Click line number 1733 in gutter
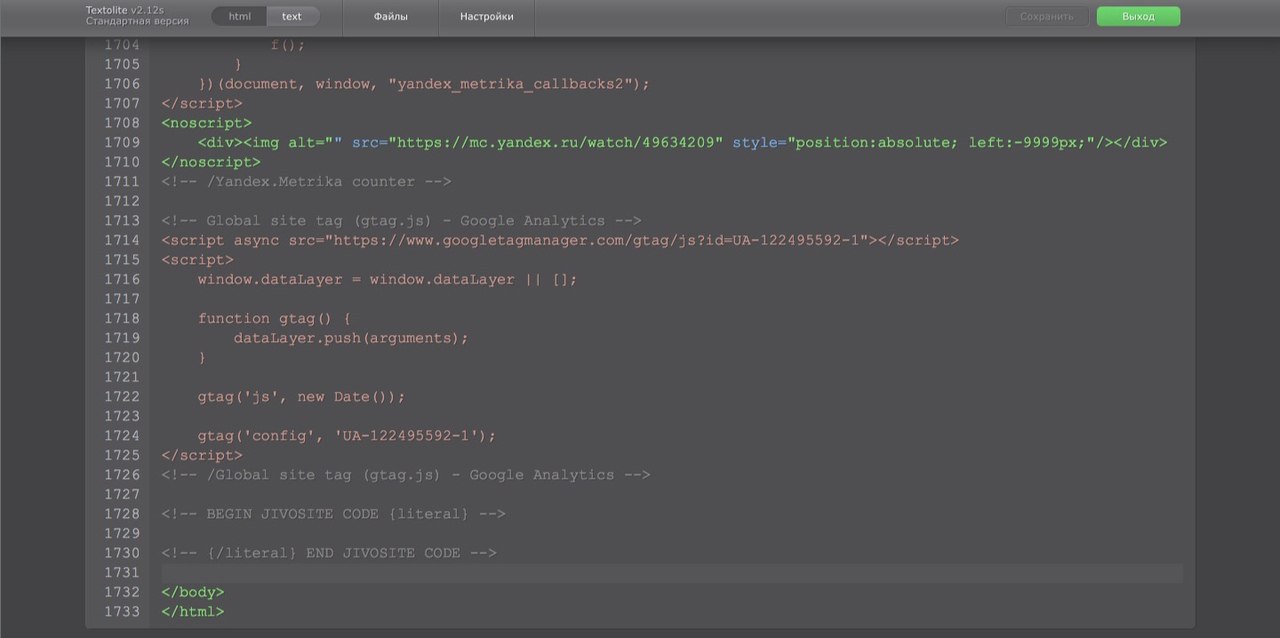Image resolution: width=1280 pixels, height=638 pixels. tap(122, 612)
